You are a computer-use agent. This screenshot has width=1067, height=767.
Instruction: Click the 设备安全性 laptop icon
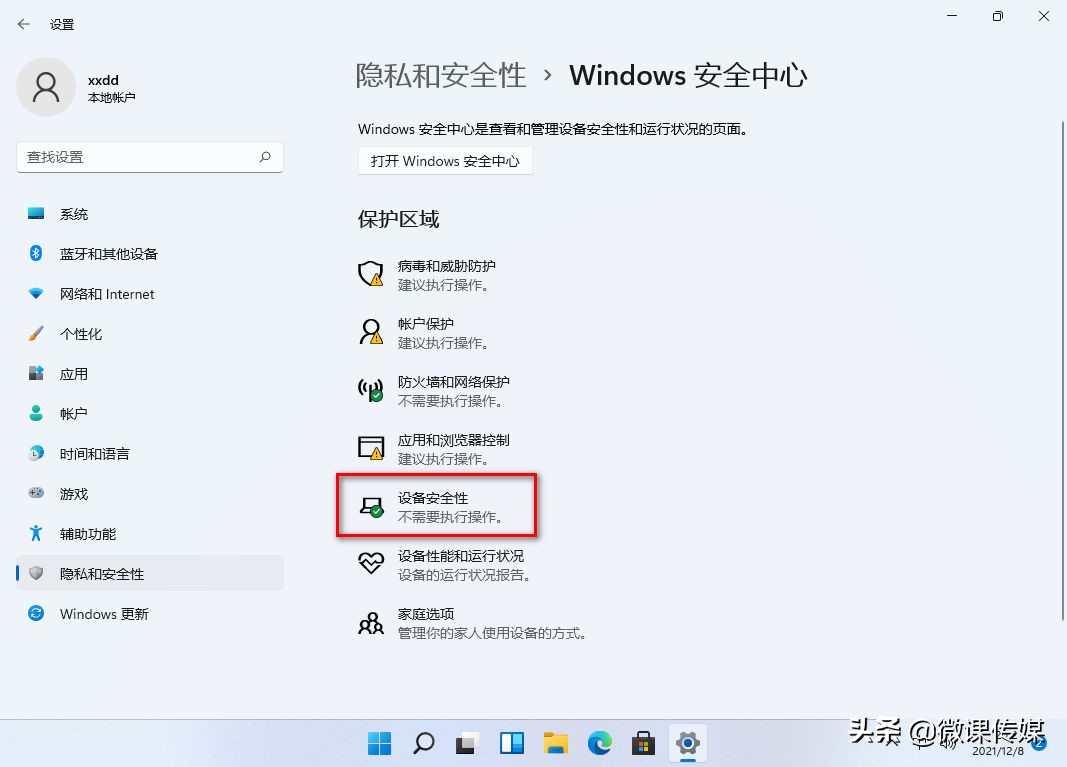tap(372, 507)
